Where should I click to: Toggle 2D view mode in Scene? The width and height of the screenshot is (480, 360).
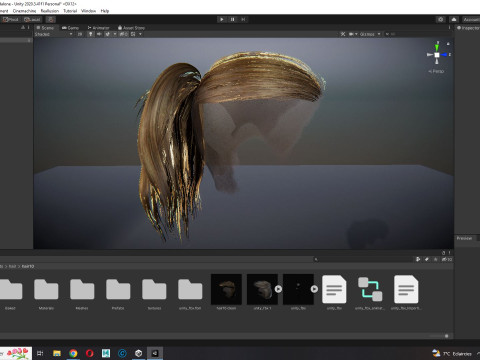(x=80, y=34)
